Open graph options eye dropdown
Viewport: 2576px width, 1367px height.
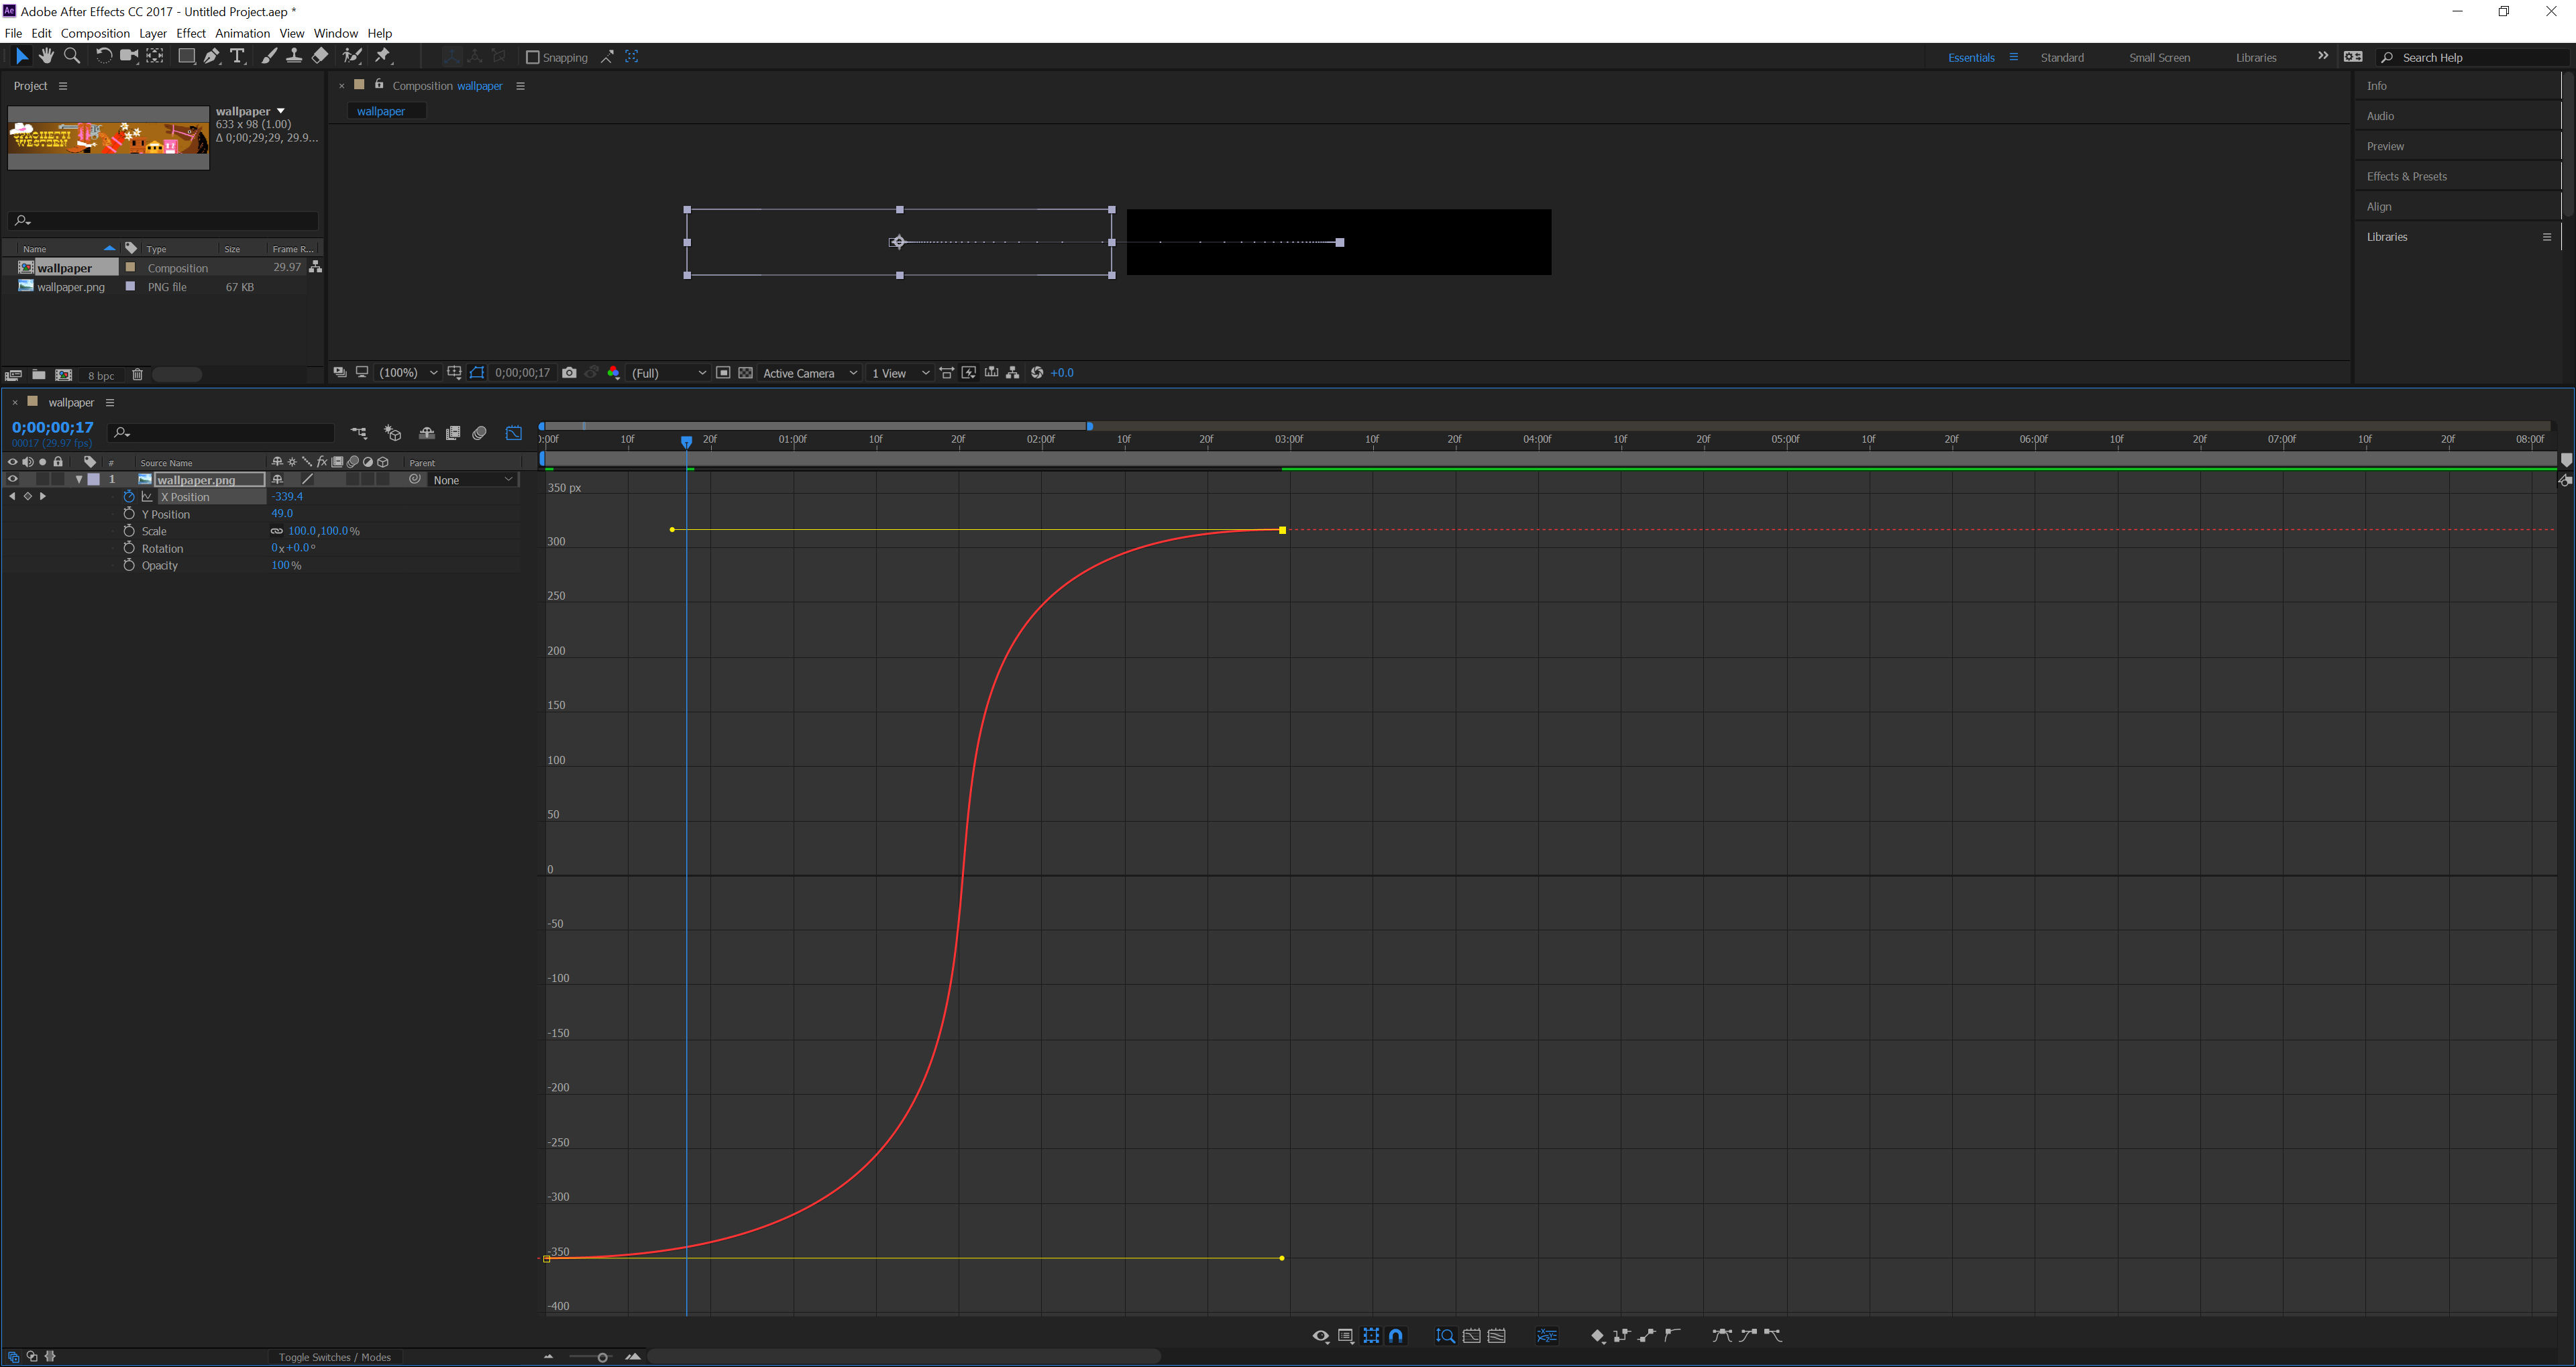pos(1321,1336)
